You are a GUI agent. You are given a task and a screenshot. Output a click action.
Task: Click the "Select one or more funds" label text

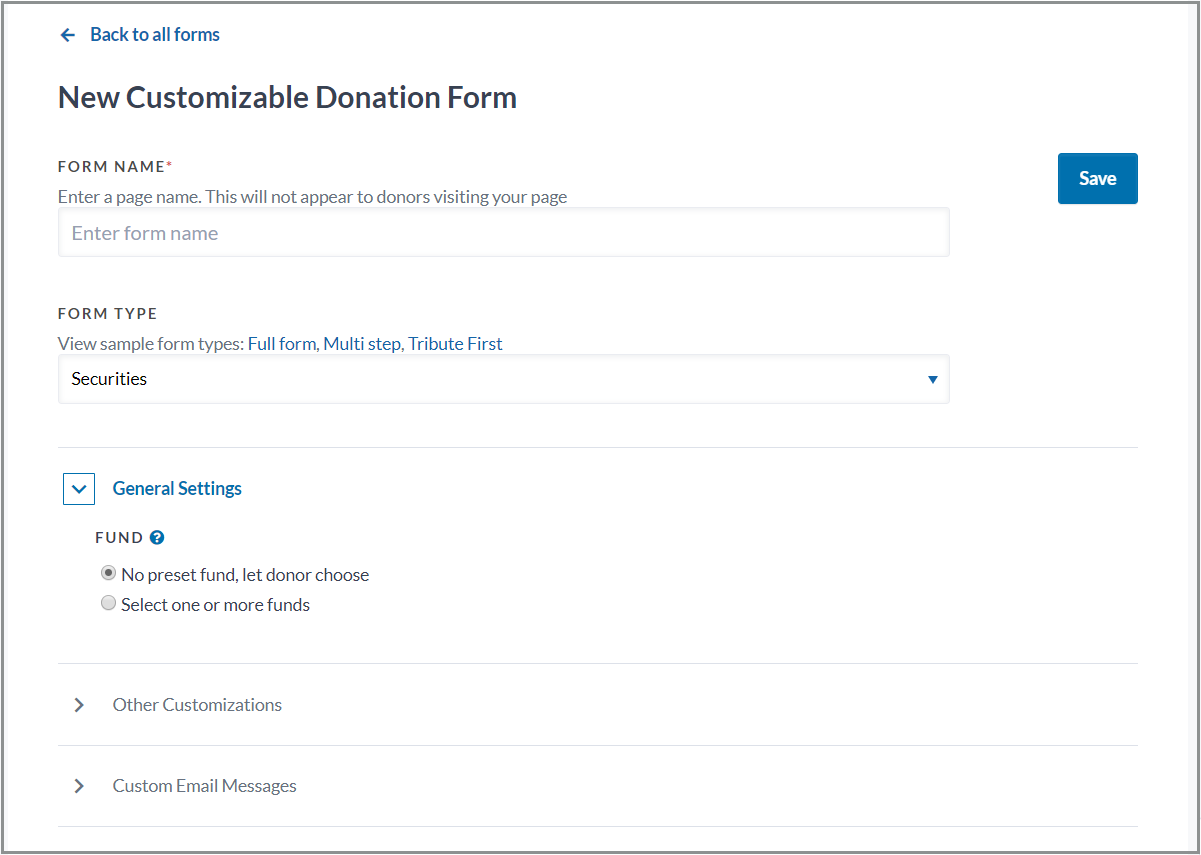coord(215,605)
